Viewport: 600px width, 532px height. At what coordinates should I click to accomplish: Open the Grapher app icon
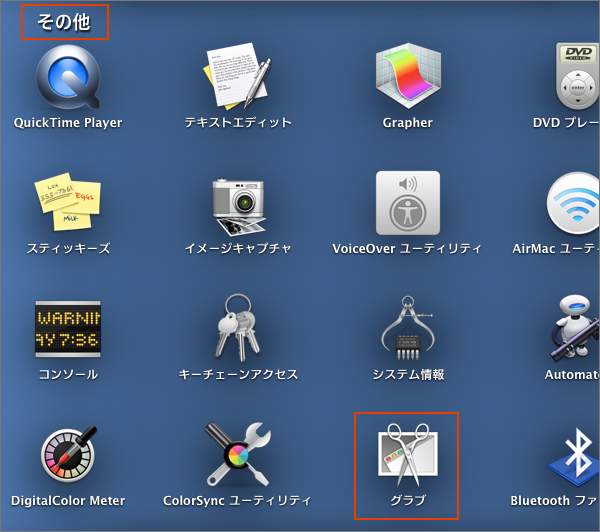(408, 76)
